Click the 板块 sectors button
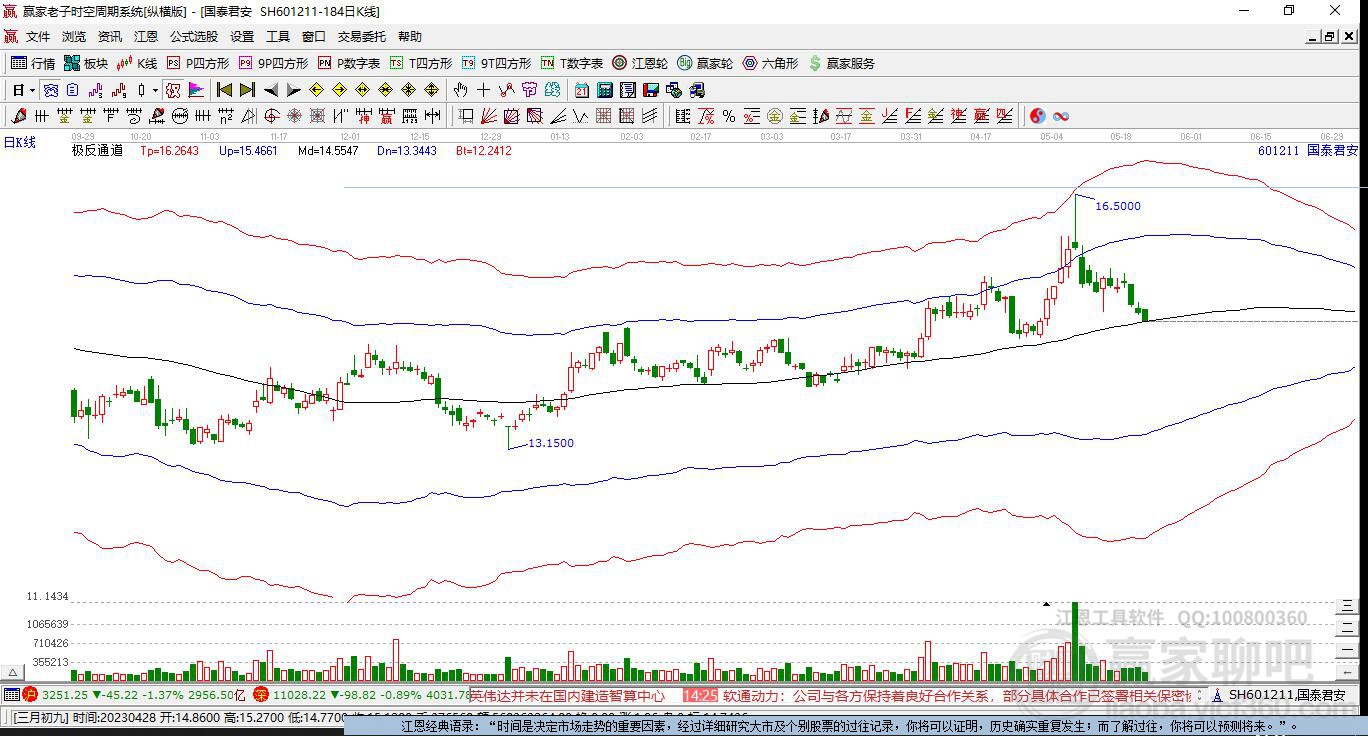 click(86, 63)
